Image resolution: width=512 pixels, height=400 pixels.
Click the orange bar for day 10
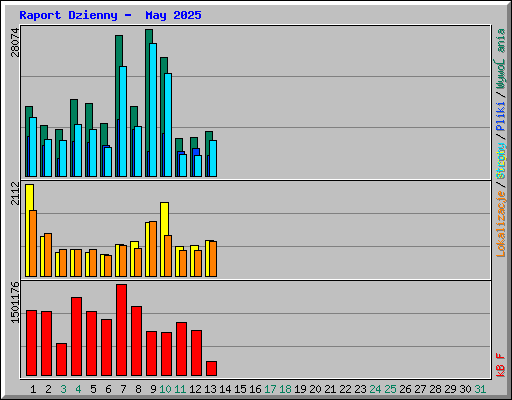168,256
